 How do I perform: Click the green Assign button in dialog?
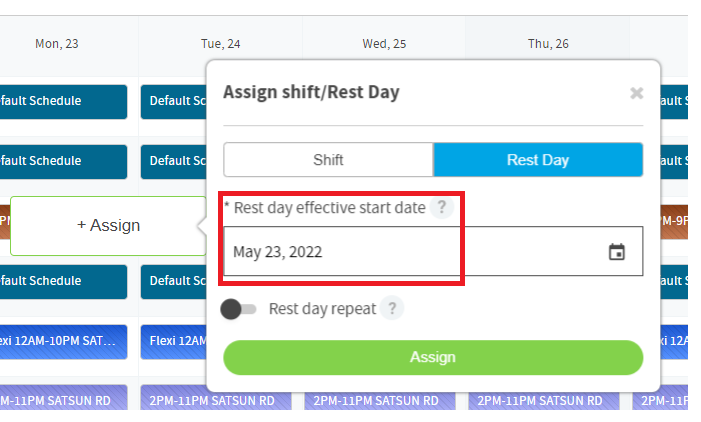(433, 357)
